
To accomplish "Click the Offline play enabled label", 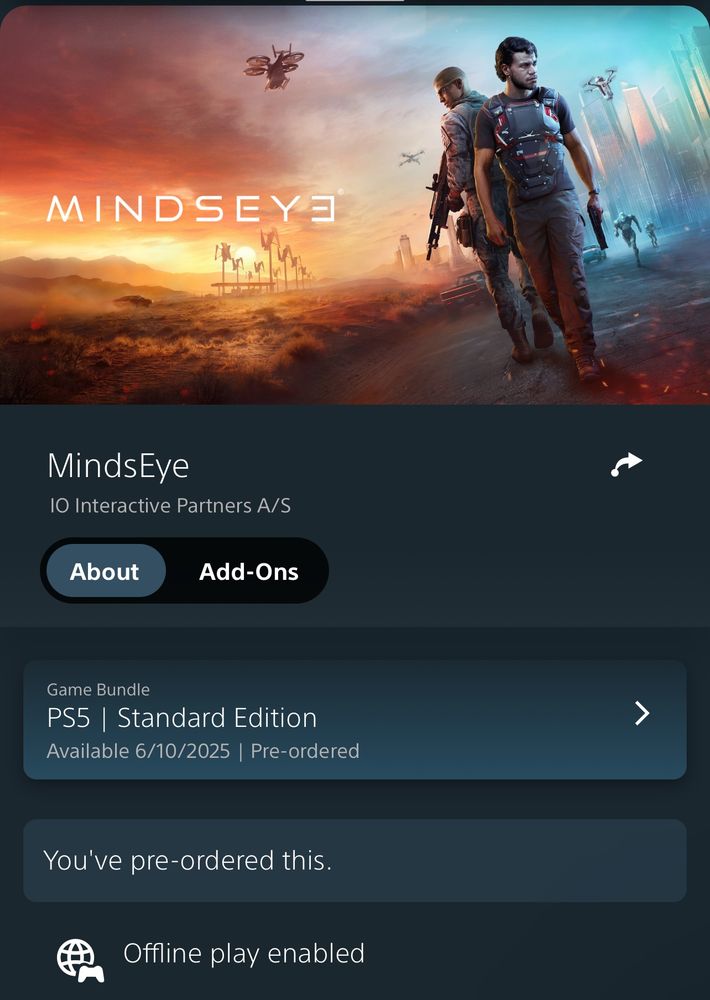I will (244, 953).
